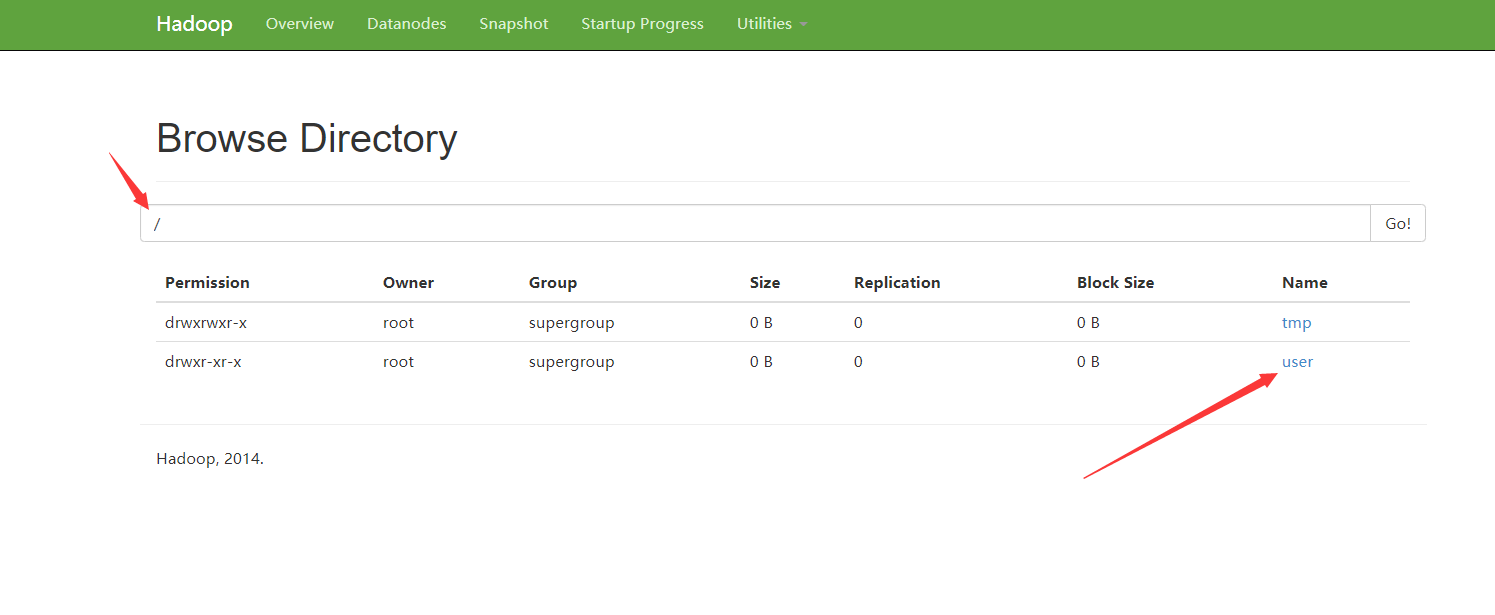
Task: Click the Block Size column header
Action: [x=1115, y=283]
